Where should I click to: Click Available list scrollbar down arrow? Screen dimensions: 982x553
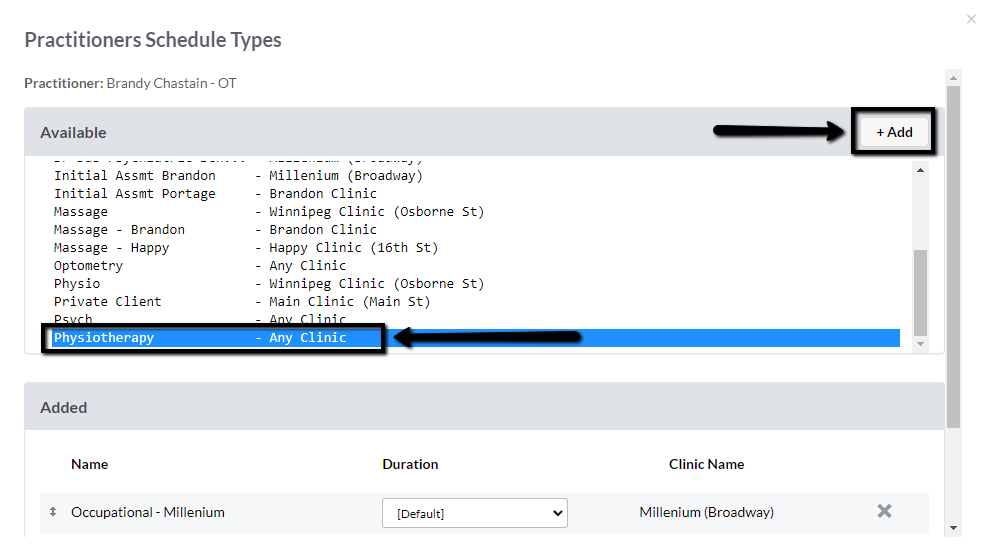[920, 344]
